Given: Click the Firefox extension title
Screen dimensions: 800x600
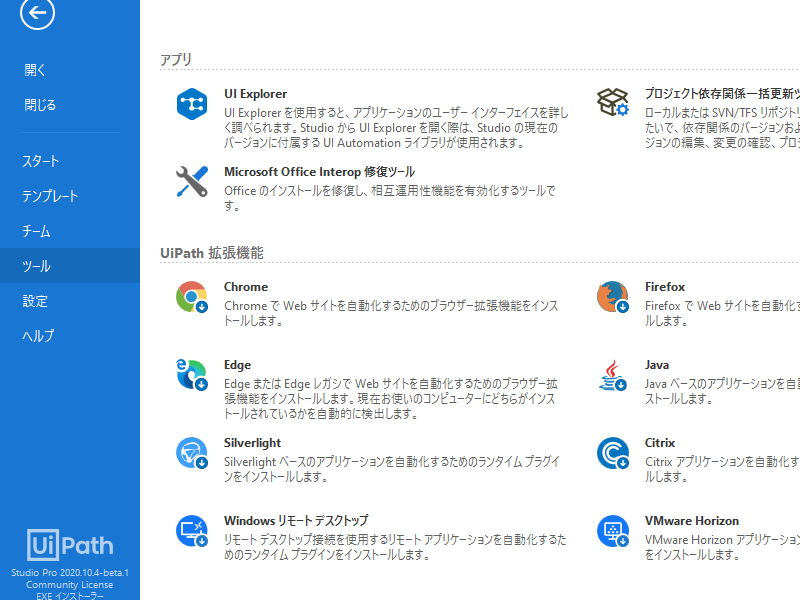Looking at the screenshot, I should [x=665, y=287].
